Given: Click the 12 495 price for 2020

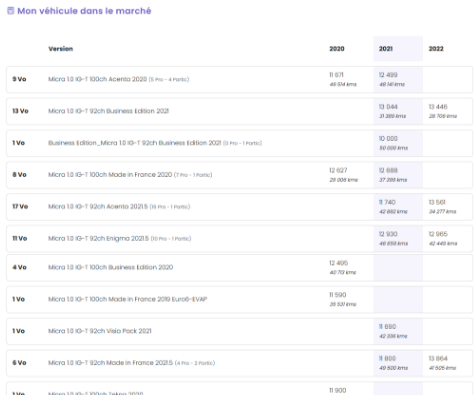Looking at the screenshot, I should [x=338, y=263].
